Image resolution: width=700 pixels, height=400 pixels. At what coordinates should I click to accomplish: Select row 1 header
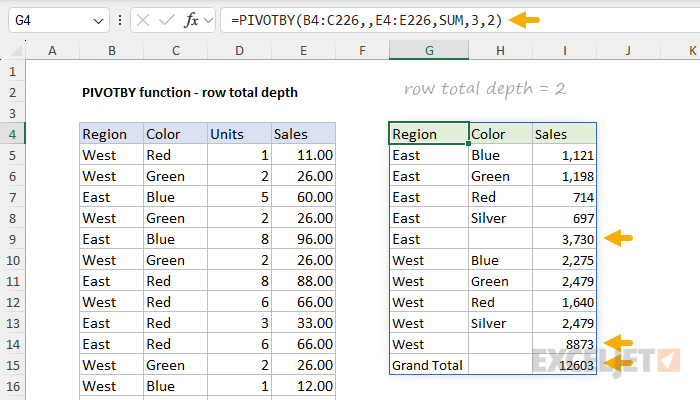(12, 71)
